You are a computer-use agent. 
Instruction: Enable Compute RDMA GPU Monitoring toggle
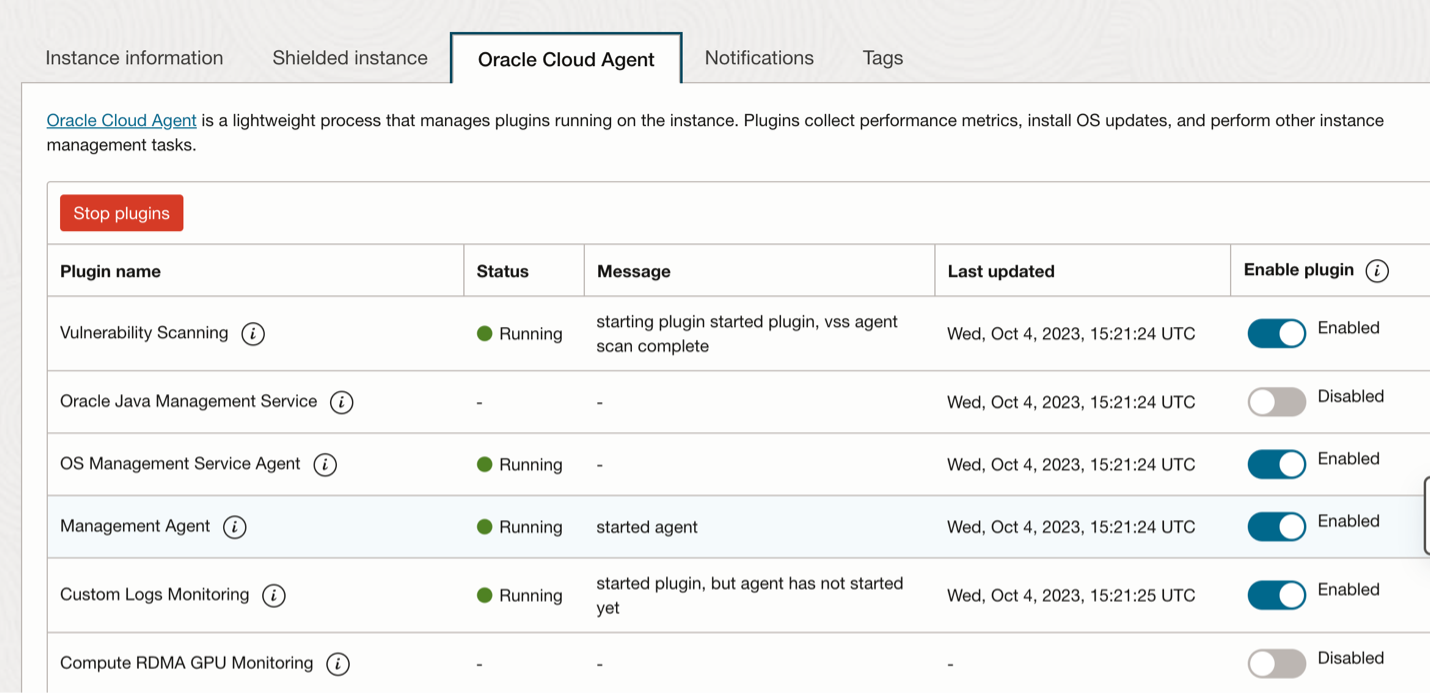point(1276,664)
